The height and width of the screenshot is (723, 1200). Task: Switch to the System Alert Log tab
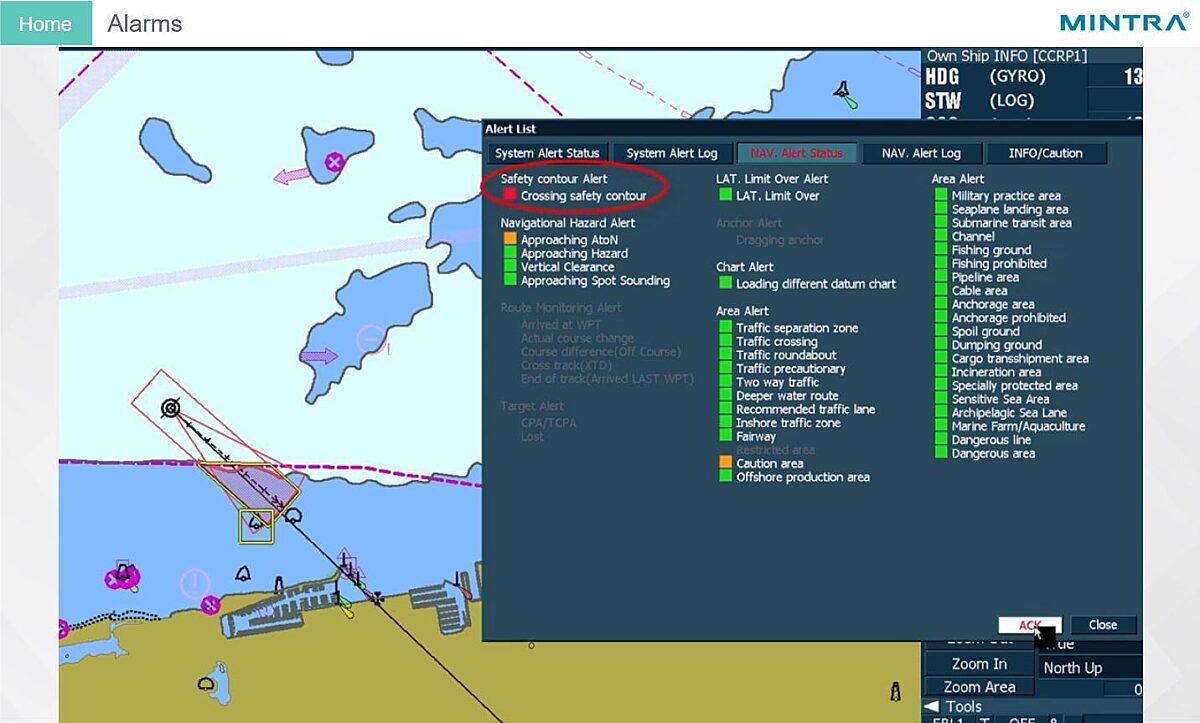click(x=672, y=153)
